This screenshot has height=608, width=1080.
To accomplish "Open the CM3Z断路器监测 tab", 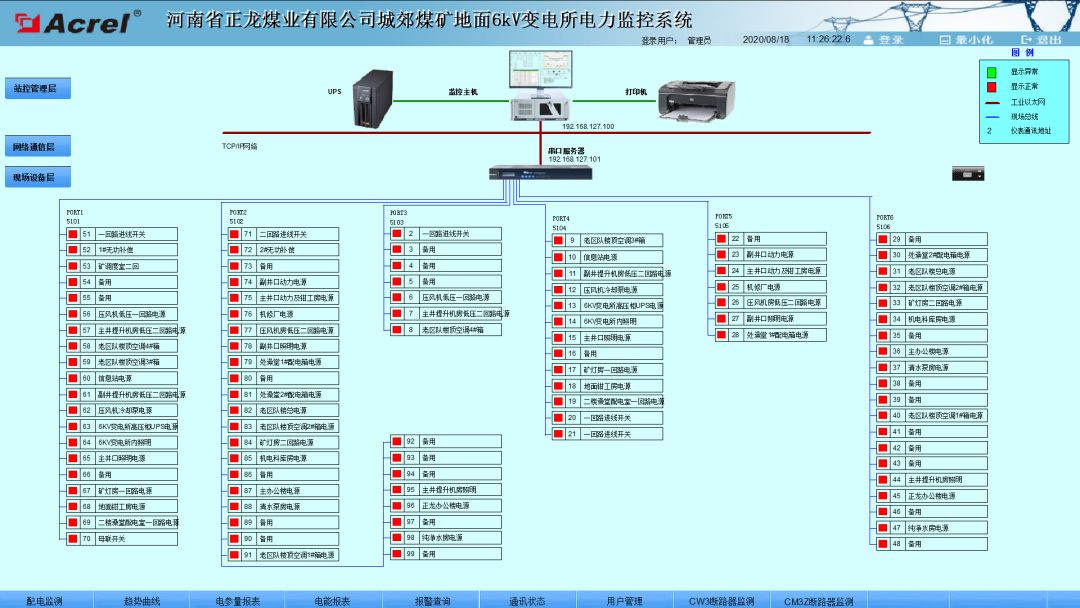I will pos(818,600).
